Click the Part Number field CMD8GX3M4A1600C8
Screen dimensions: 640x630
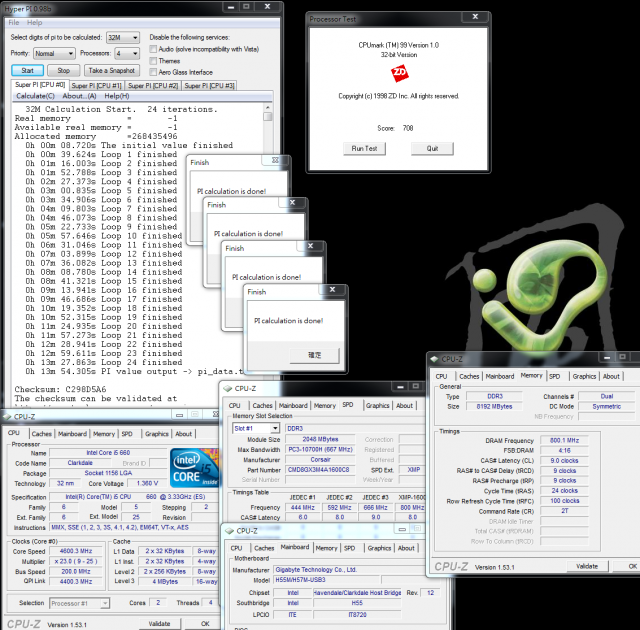(319, 470)
